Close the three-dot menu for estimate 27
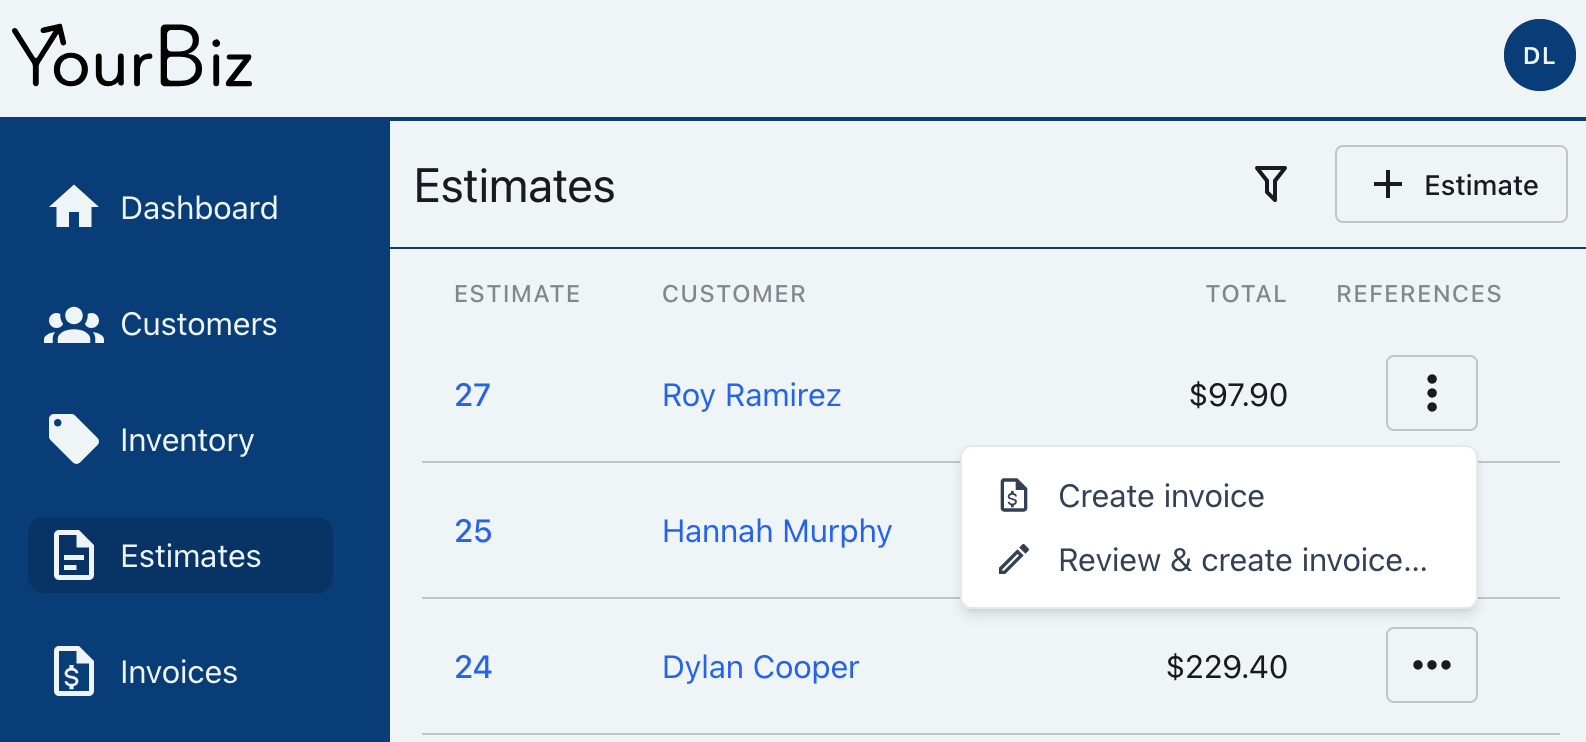1586x742 pixels. (x=1431, y=393)
